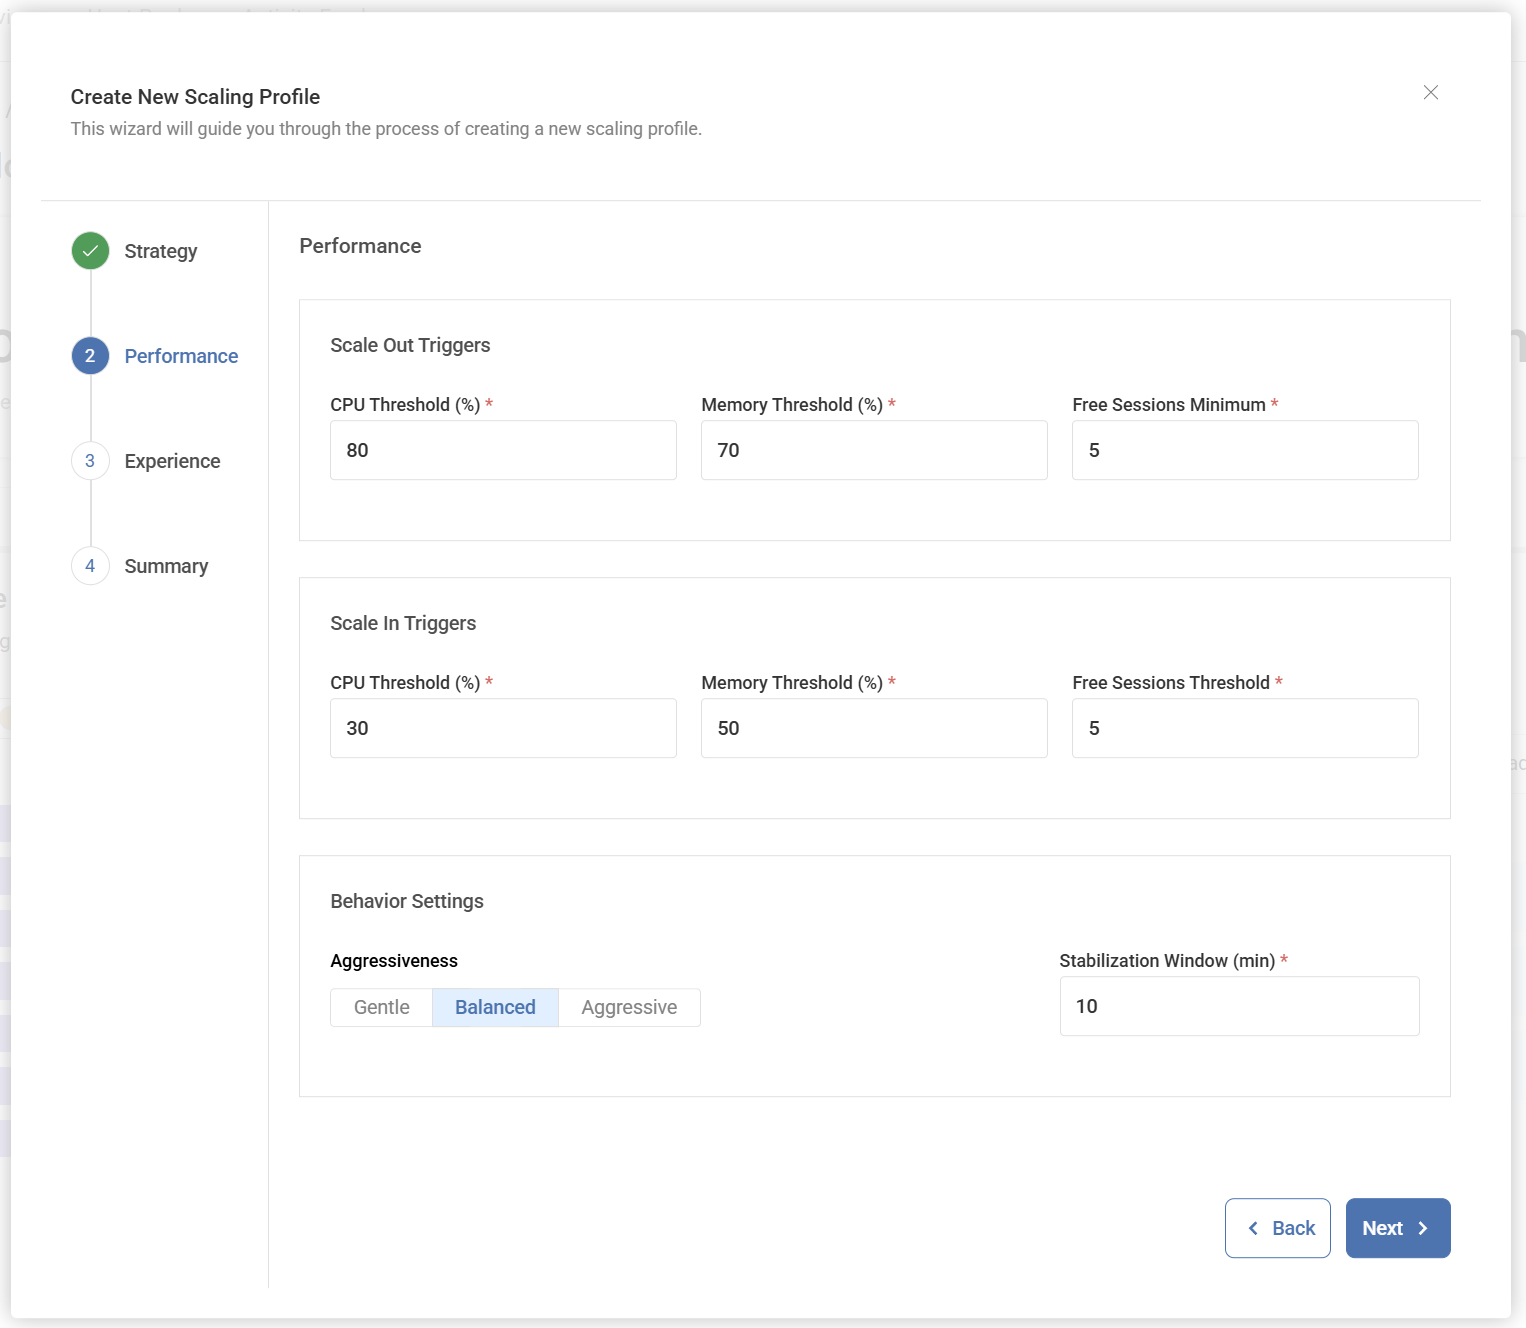Click the Performance step label
This screenshot has width=1526, height=1328.
[x=181, y=356]
